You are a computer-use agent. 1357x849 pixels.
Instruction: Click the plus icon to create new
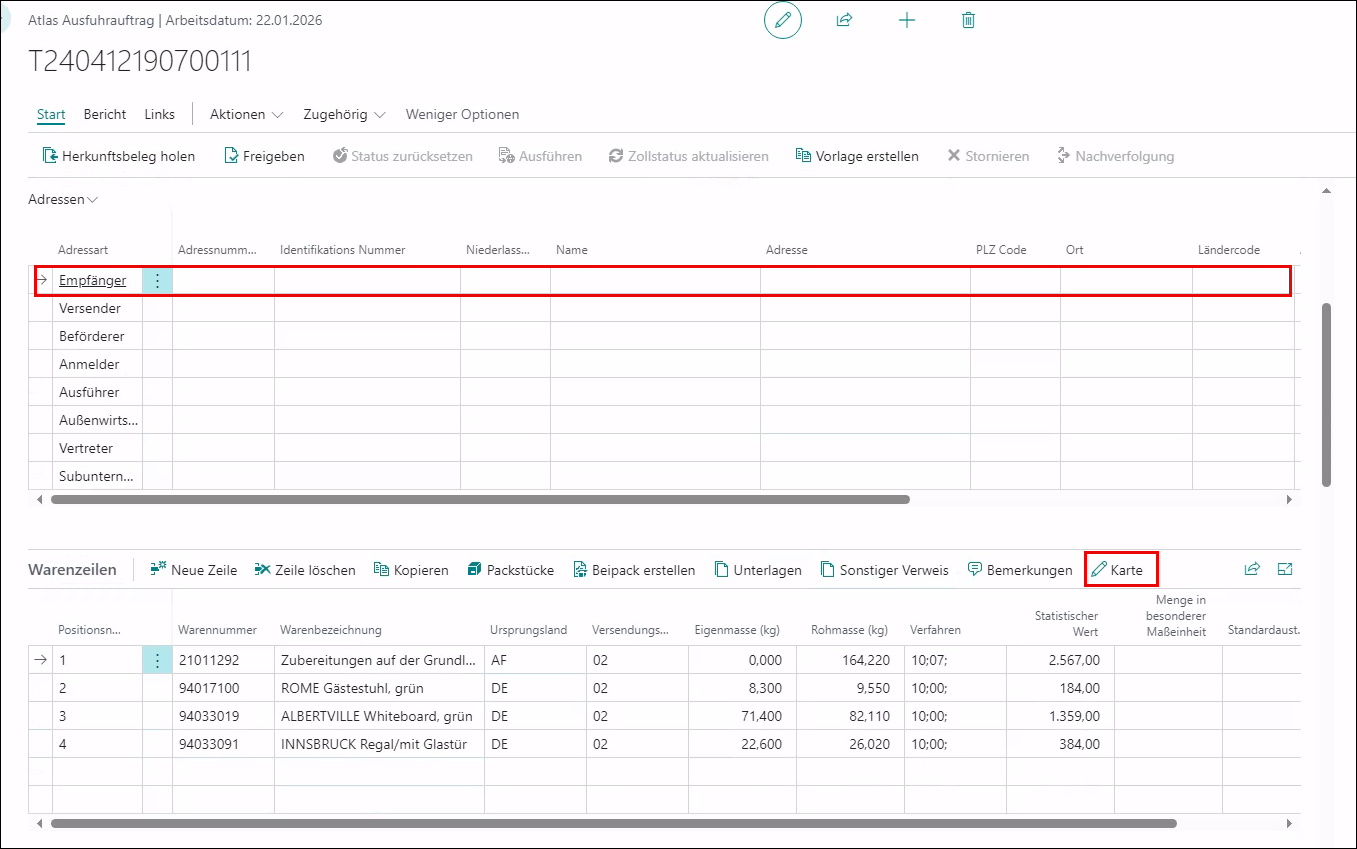907,20
